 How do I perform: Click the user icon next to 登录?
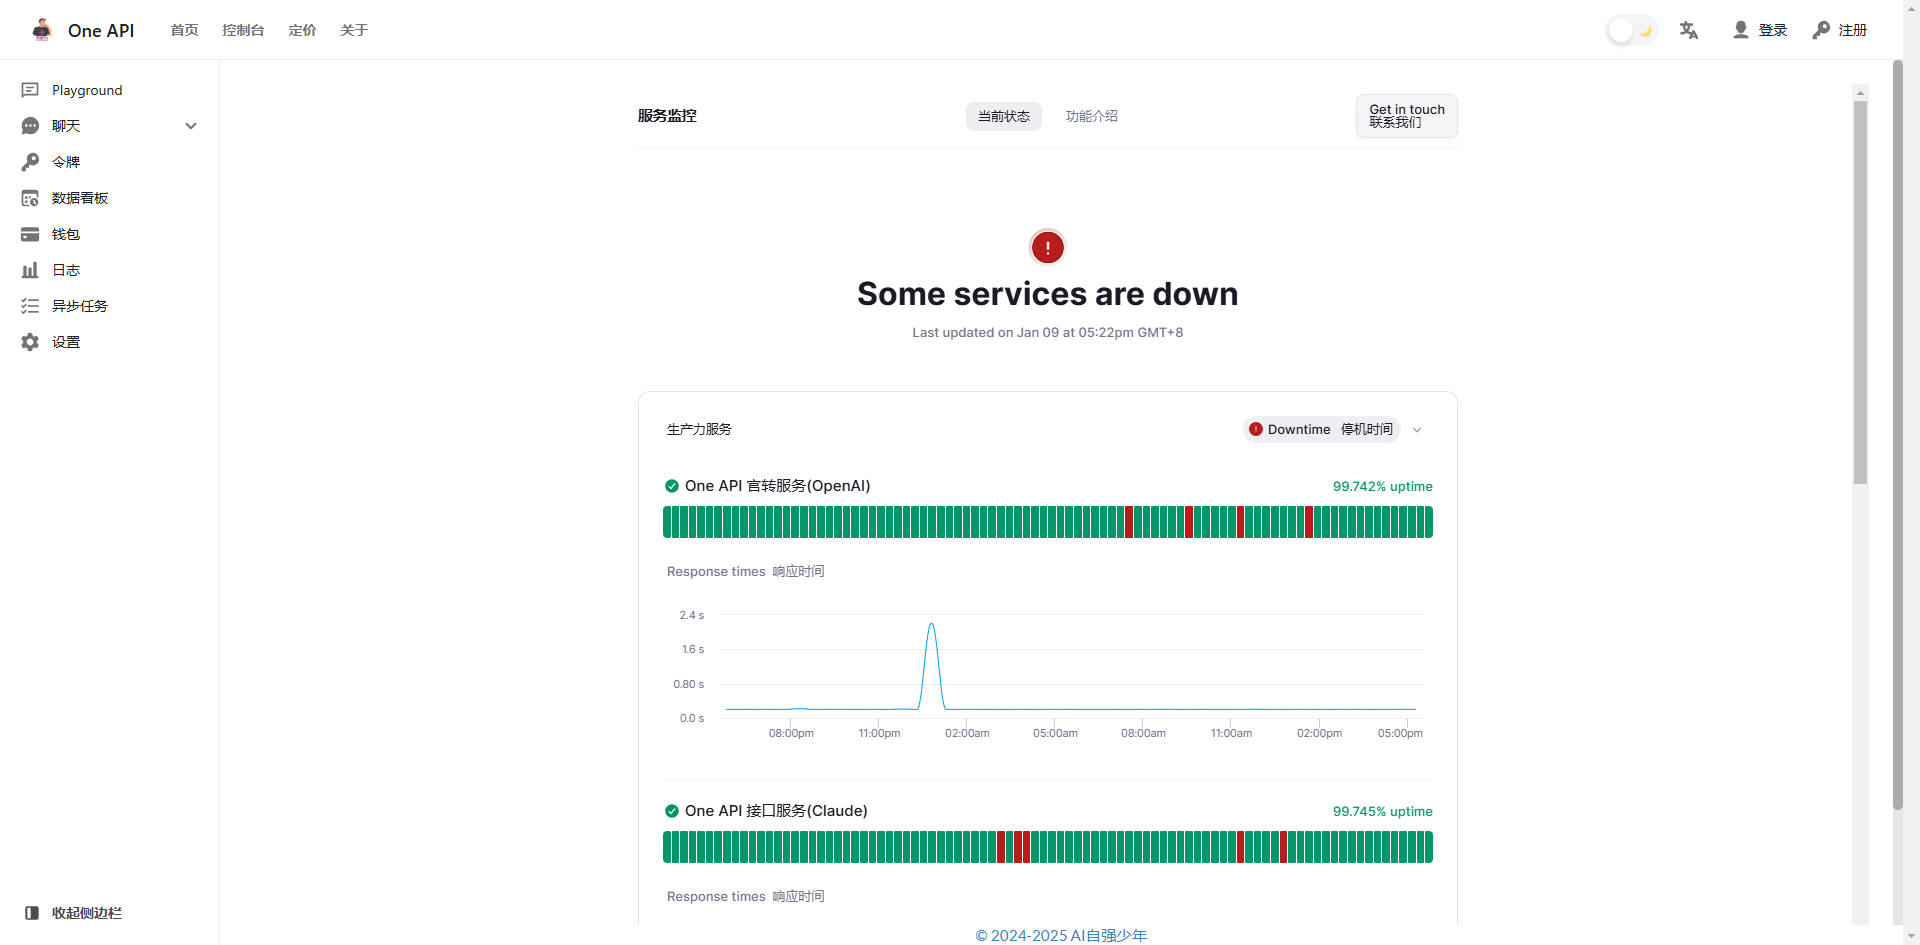(1741, 30)
